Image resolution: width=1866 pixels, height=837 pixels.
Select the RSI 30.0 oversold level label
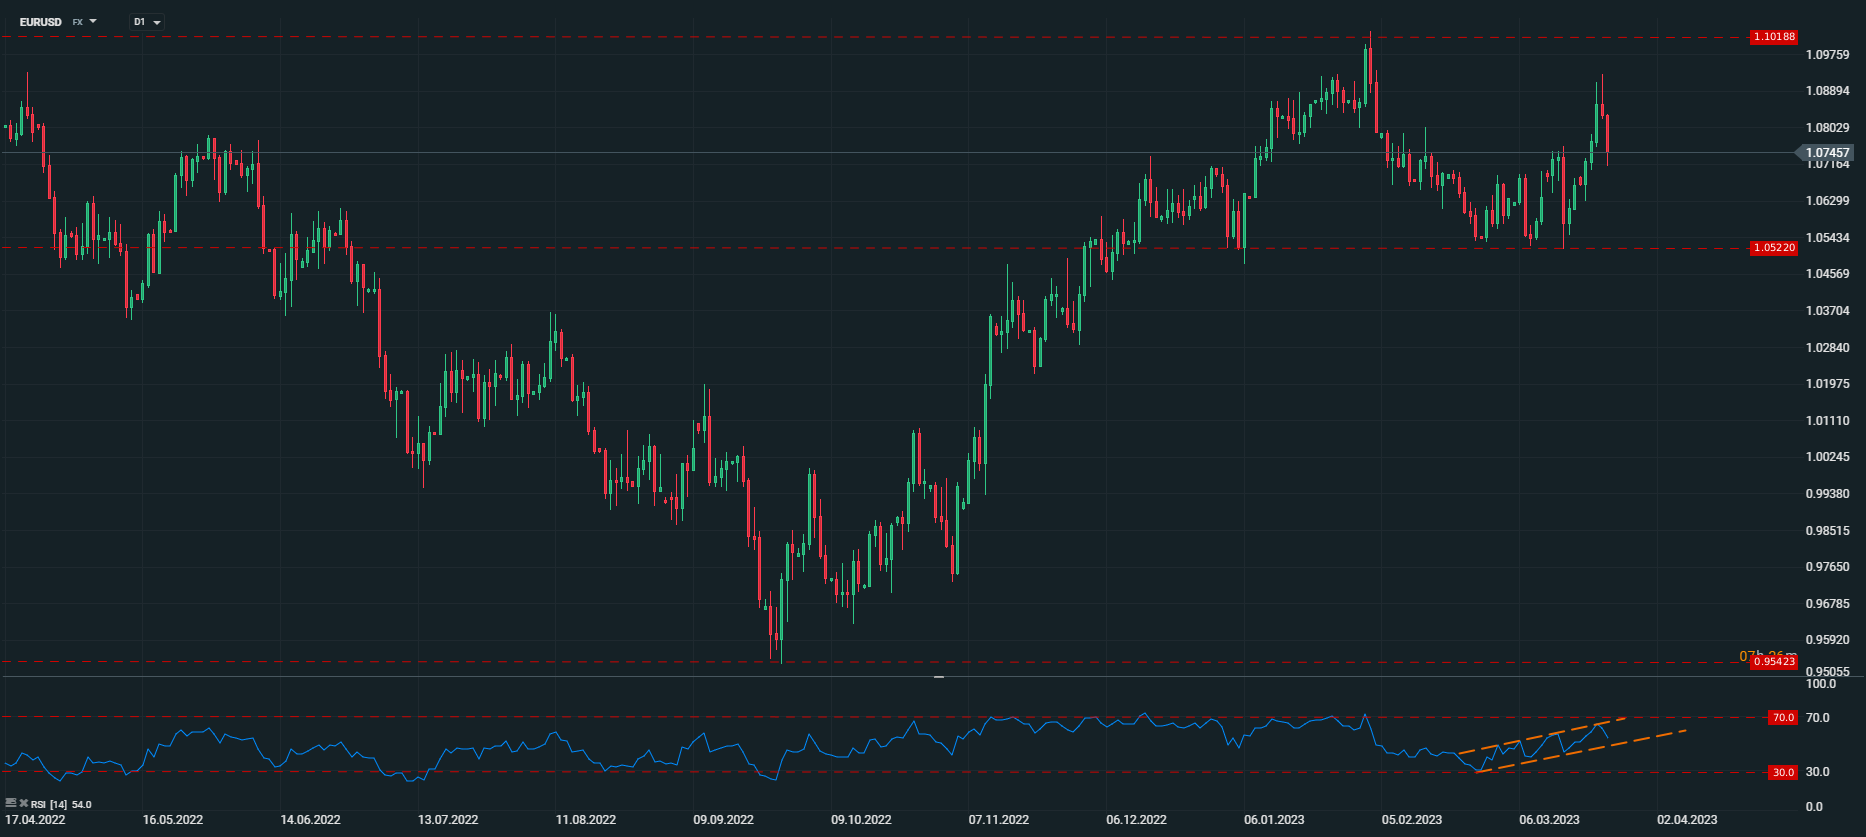[1783, 772]
